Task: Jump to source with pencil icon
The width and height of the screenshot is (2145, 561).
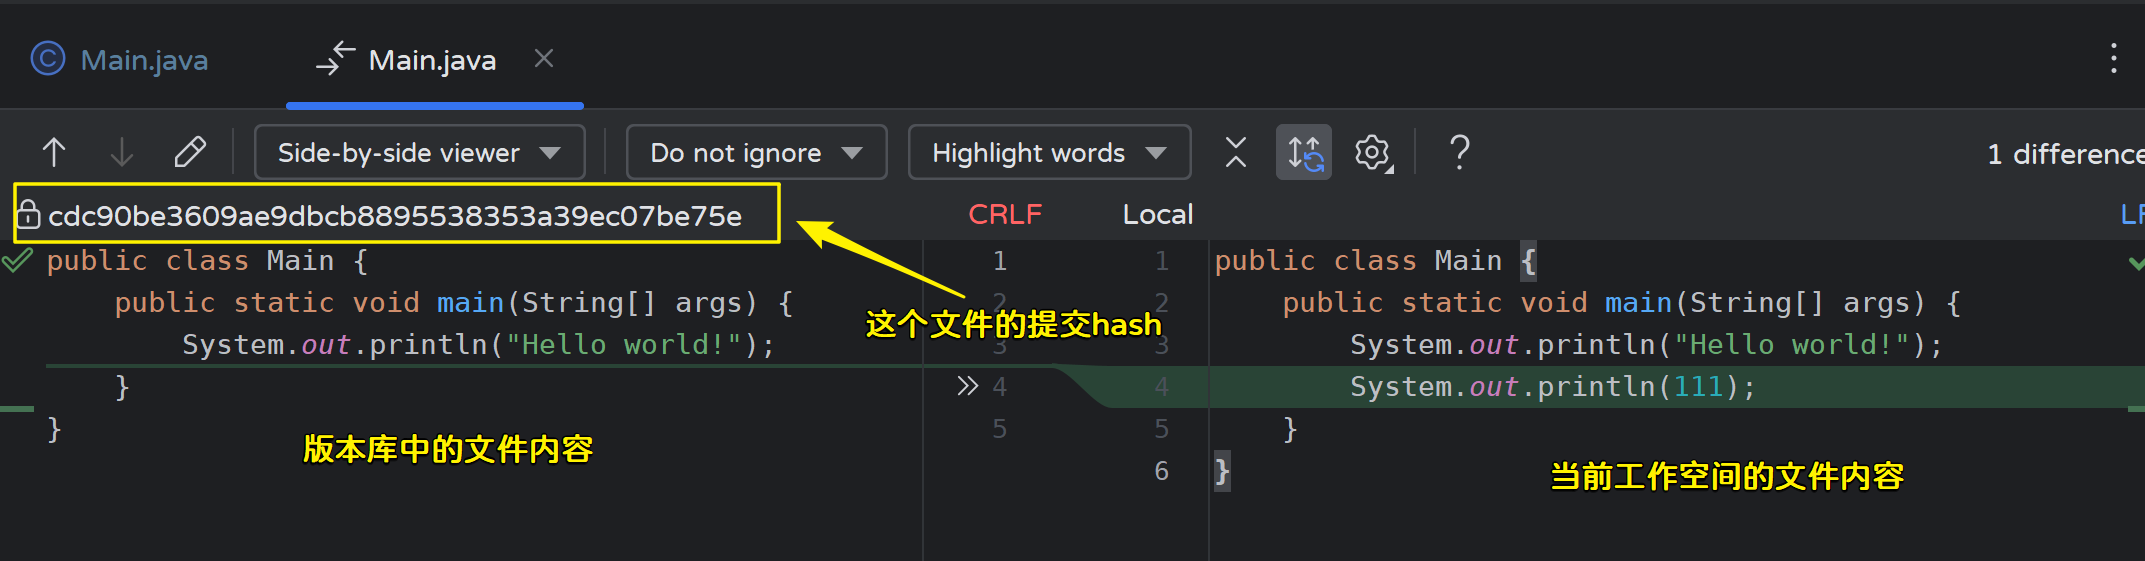Action: tap(190, 152)
